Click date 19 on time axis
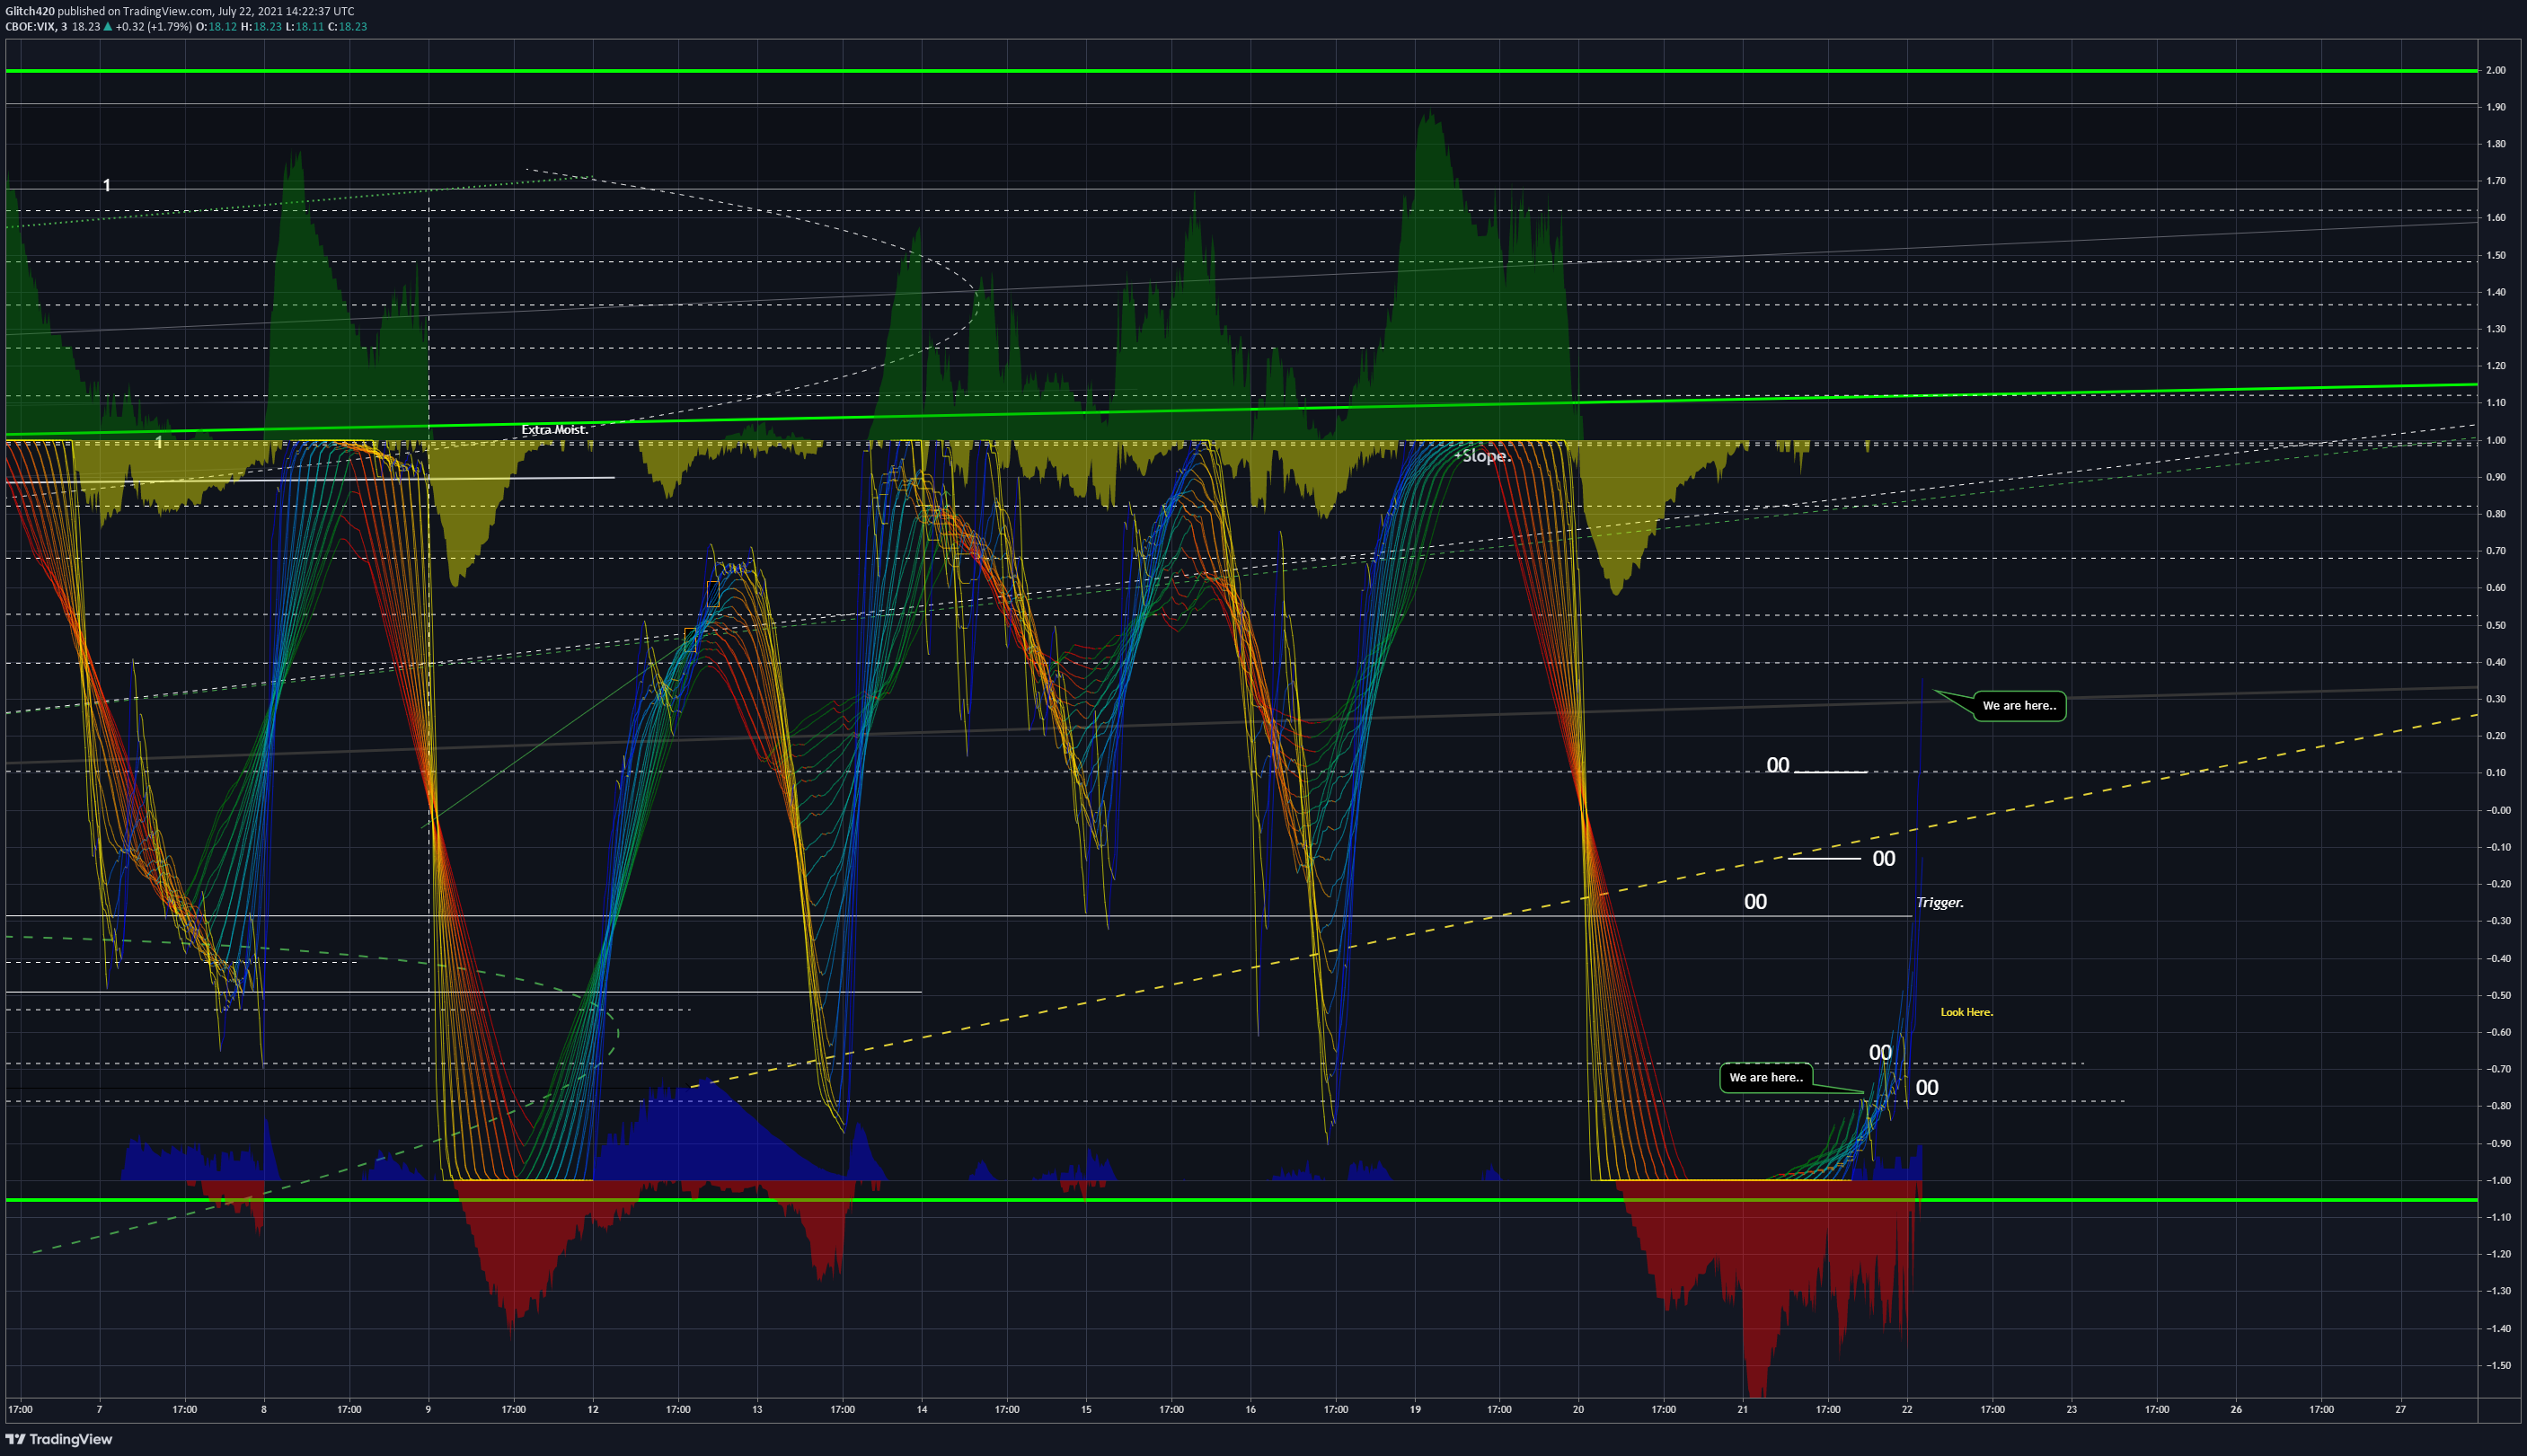Viewport: 2527px width, 1456px height. click(1415, 1409)
